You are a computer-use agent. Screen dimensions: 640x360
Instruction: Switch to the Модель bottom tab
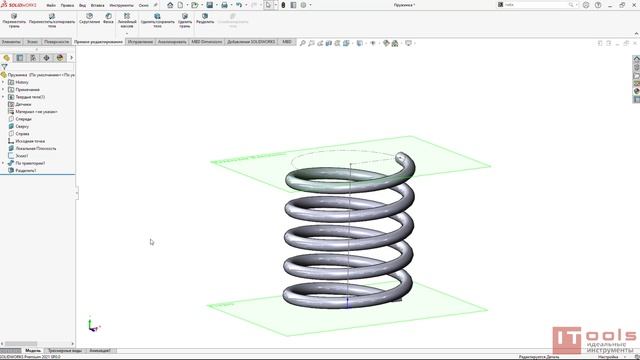[x=33, y=350]
